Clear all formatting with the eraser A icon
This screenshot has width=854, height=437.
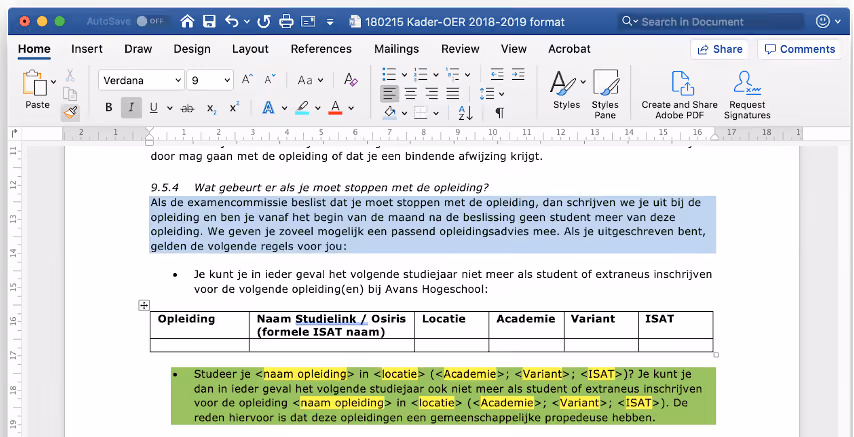click(x=351, y=80)
